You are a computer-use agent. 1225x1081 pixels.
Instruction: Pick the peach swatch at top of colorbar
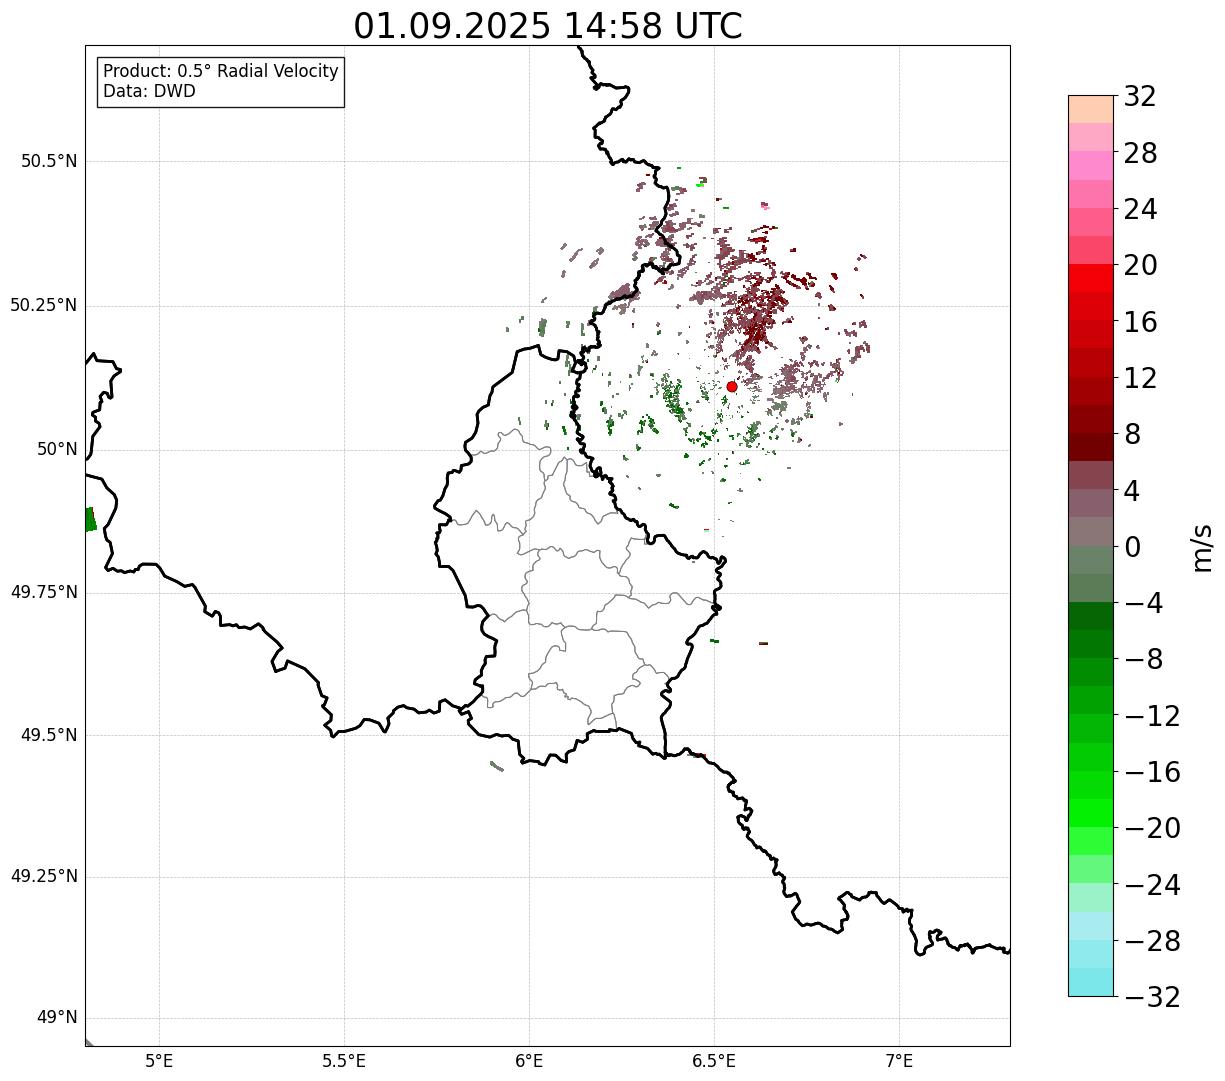[1091, 109]
